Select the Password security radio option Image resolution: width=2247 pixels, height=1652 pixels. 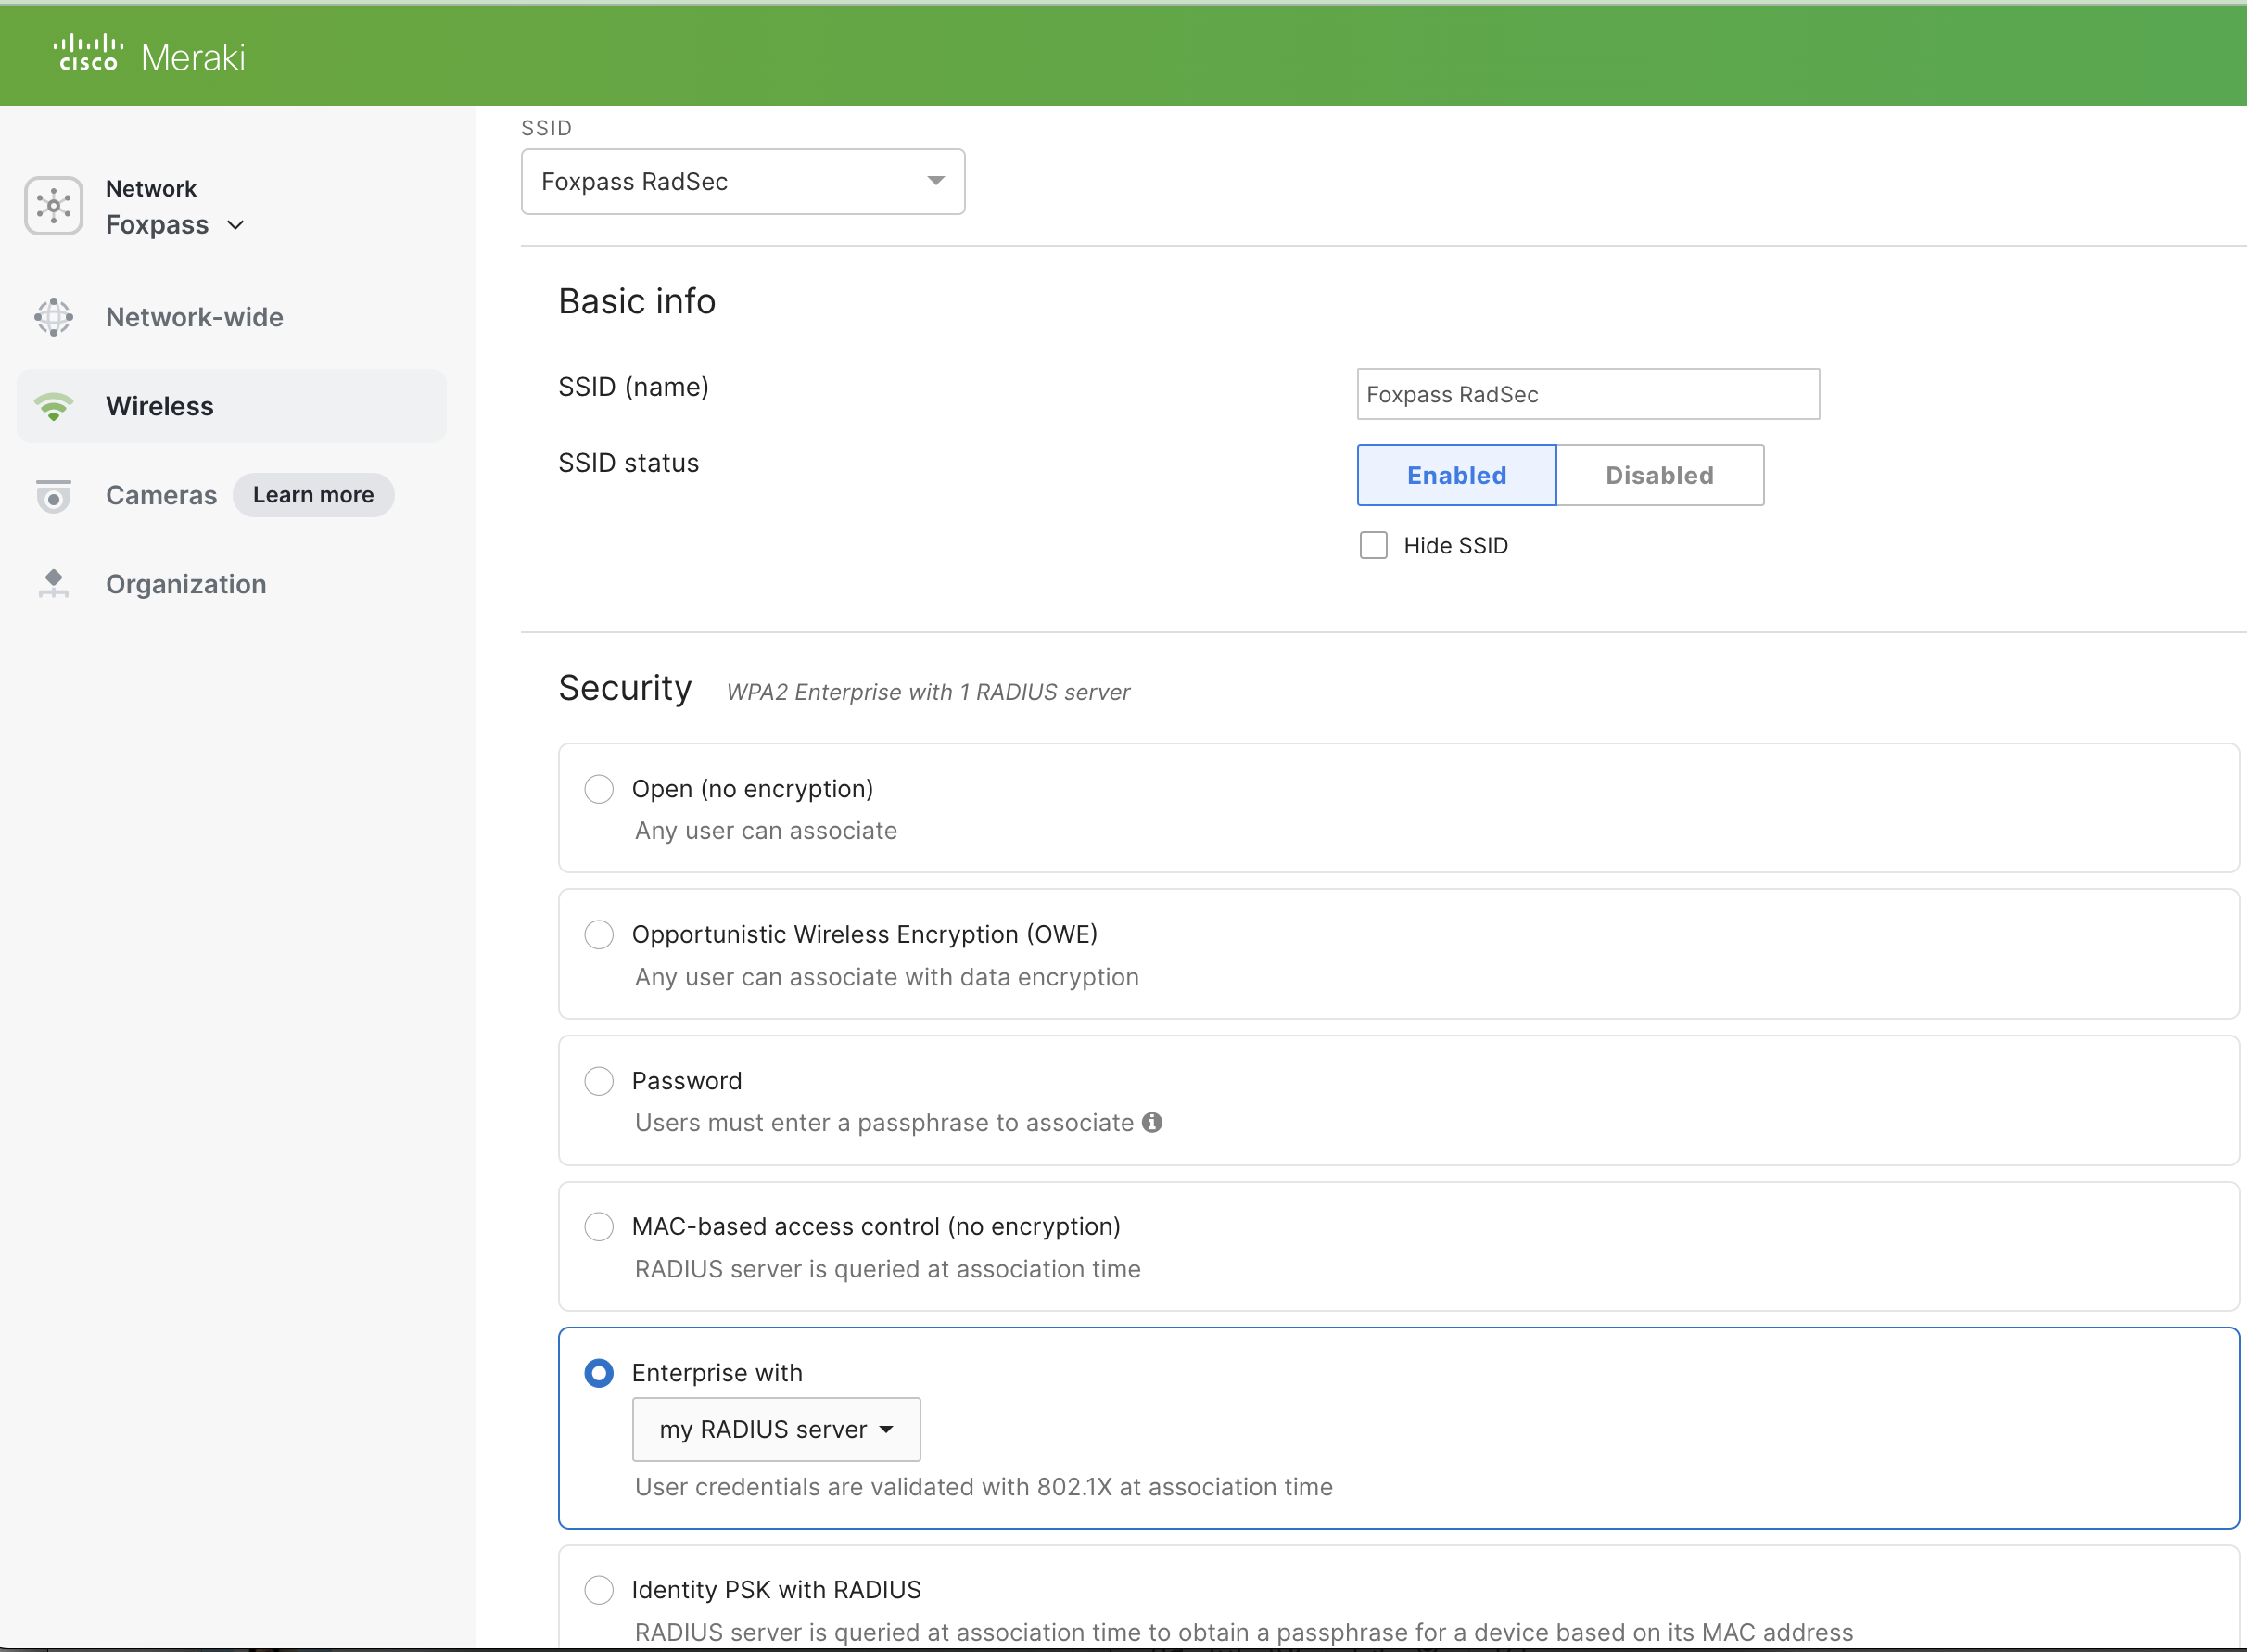(599, 1081)
